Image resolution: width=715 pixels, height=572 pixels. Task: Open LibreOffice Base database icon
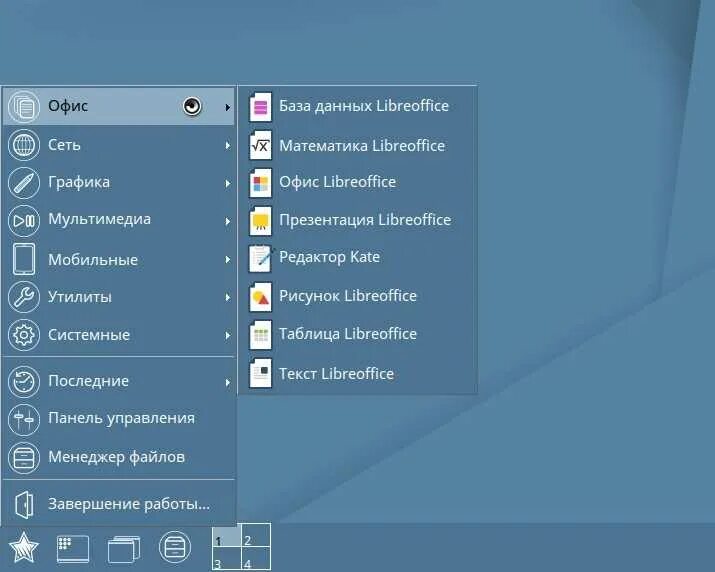pyautogui.click(x=260, y=107)
